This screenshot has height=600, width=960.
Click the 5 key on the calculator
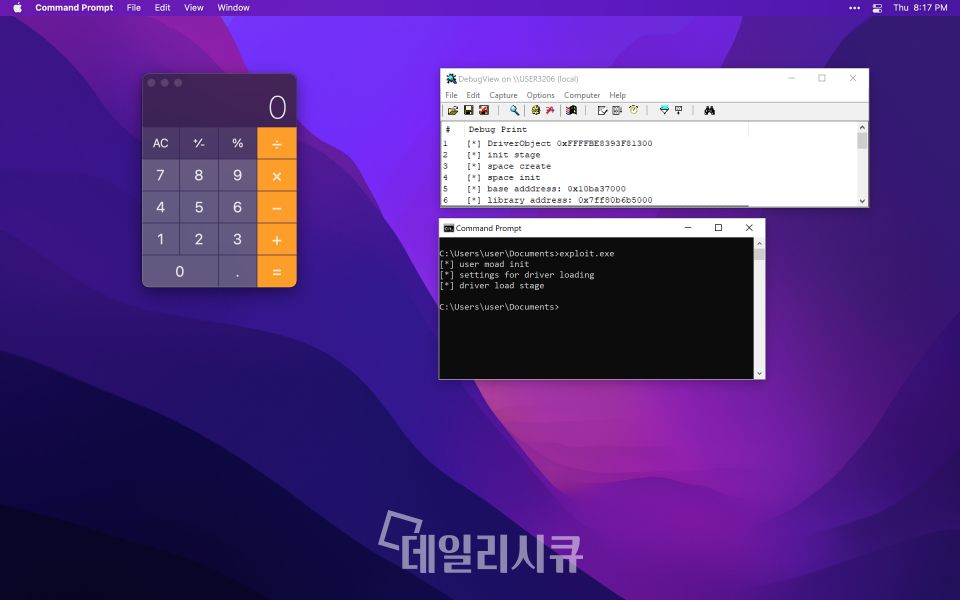[x=199, y=208]
